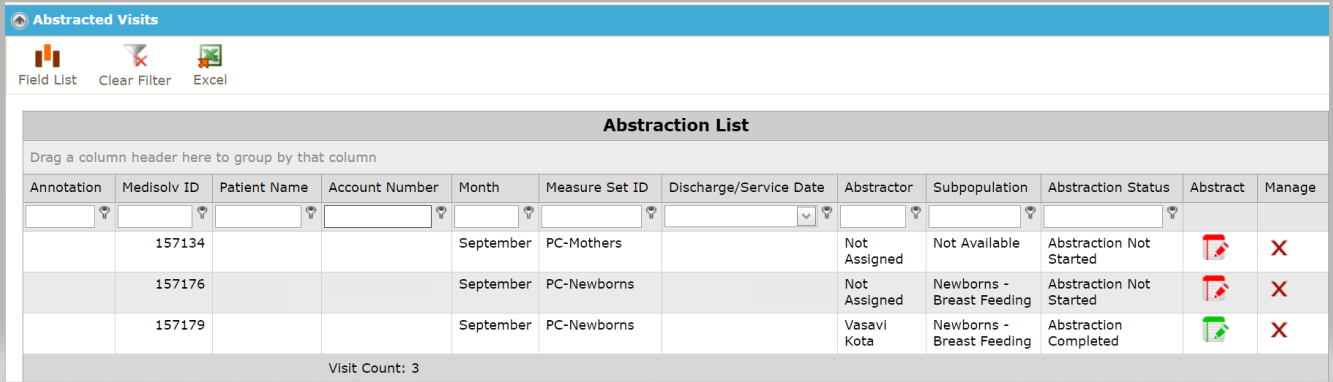Export the list using Excel icon
The width and height of the screenshot is (1333, 382).
[210, 66]
